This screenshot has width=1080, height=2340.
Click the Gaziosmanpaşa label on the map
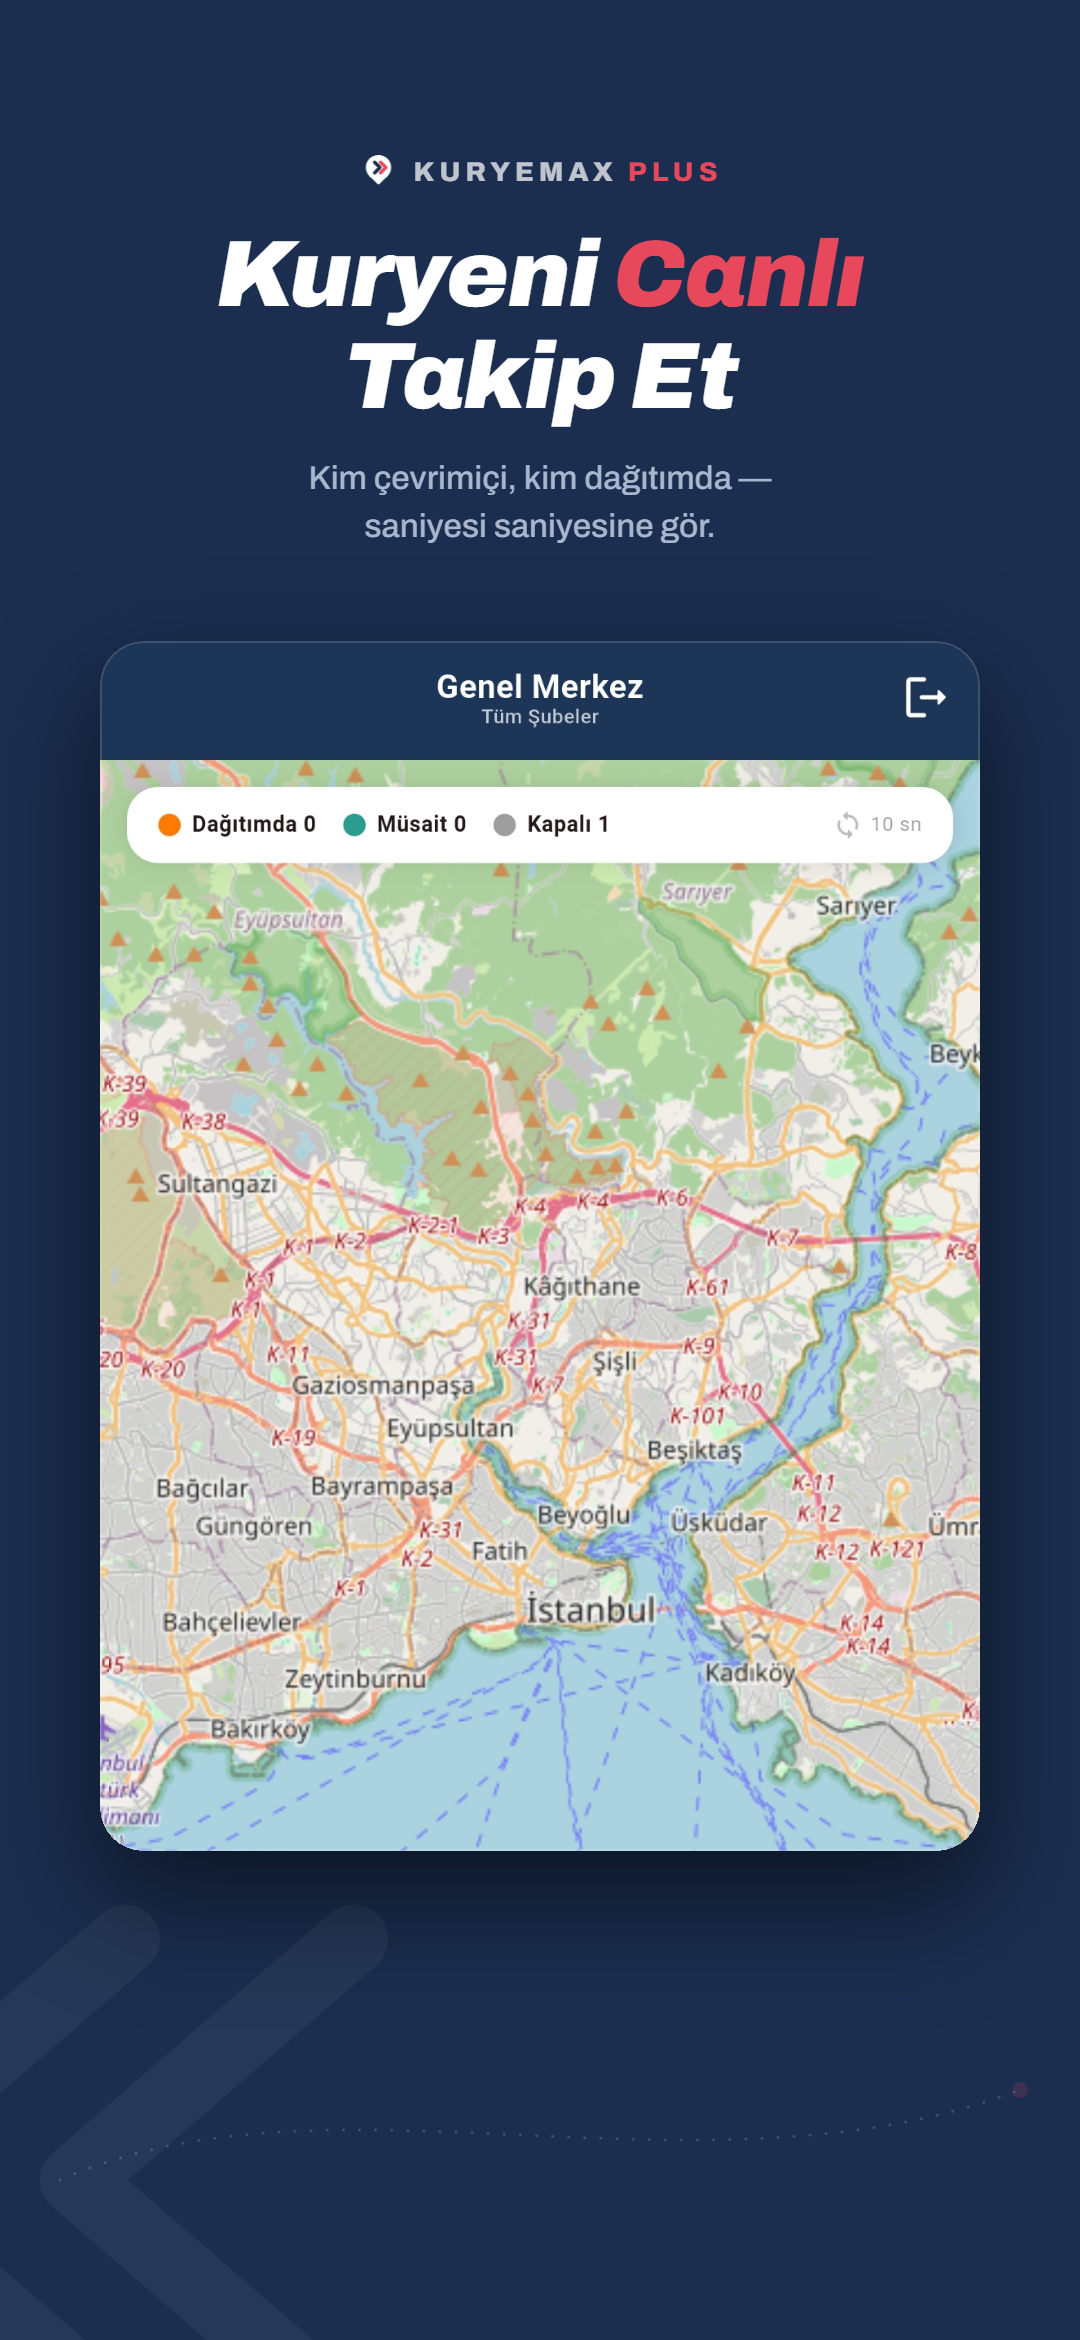tap(383, 1386)
